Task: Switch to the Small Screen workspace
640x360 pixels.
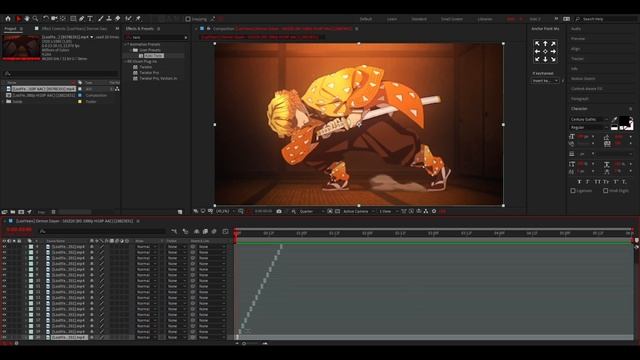Action: click(x=452, y=19)
